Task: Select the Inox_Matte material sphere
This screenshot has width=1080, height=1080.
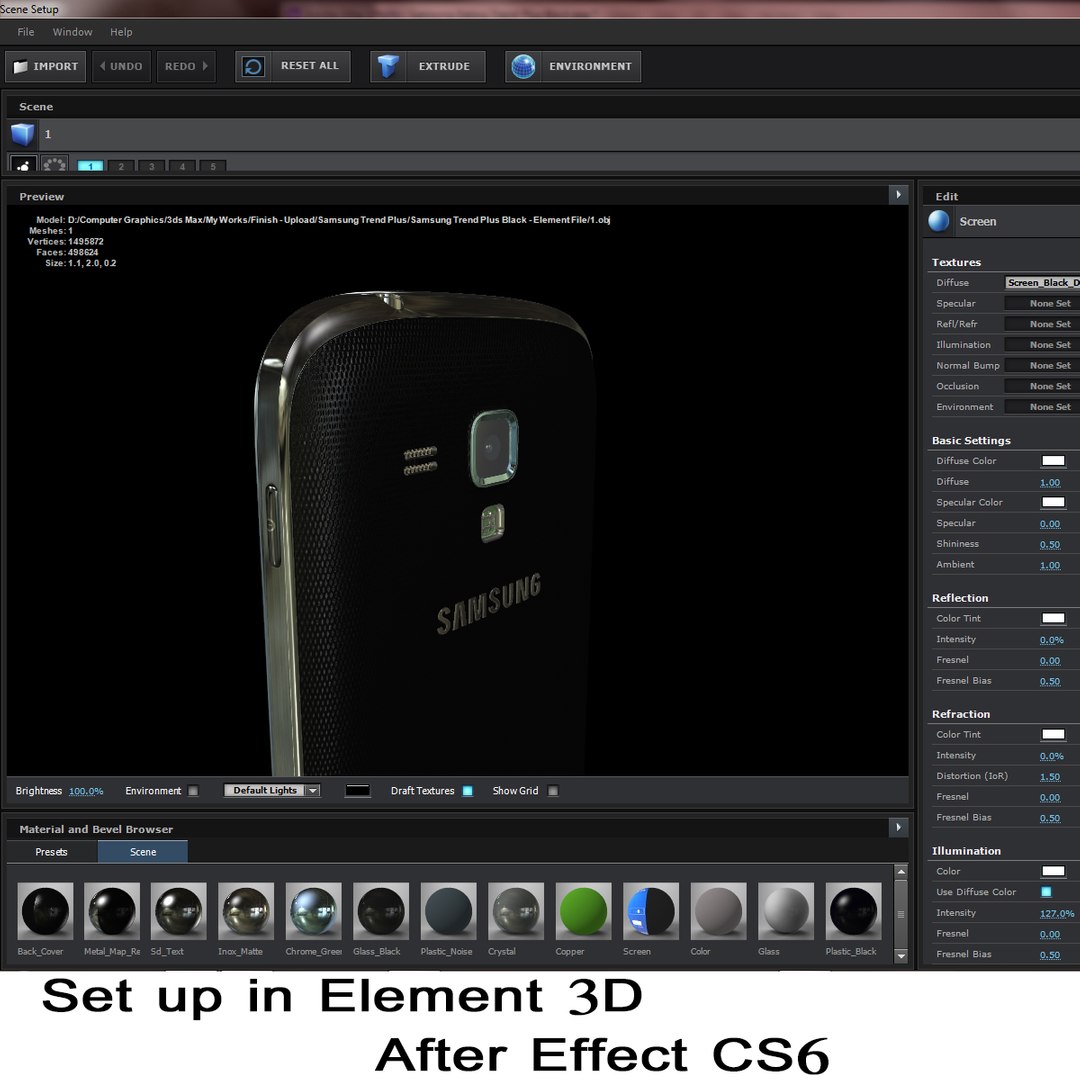Action: point(246,911)
